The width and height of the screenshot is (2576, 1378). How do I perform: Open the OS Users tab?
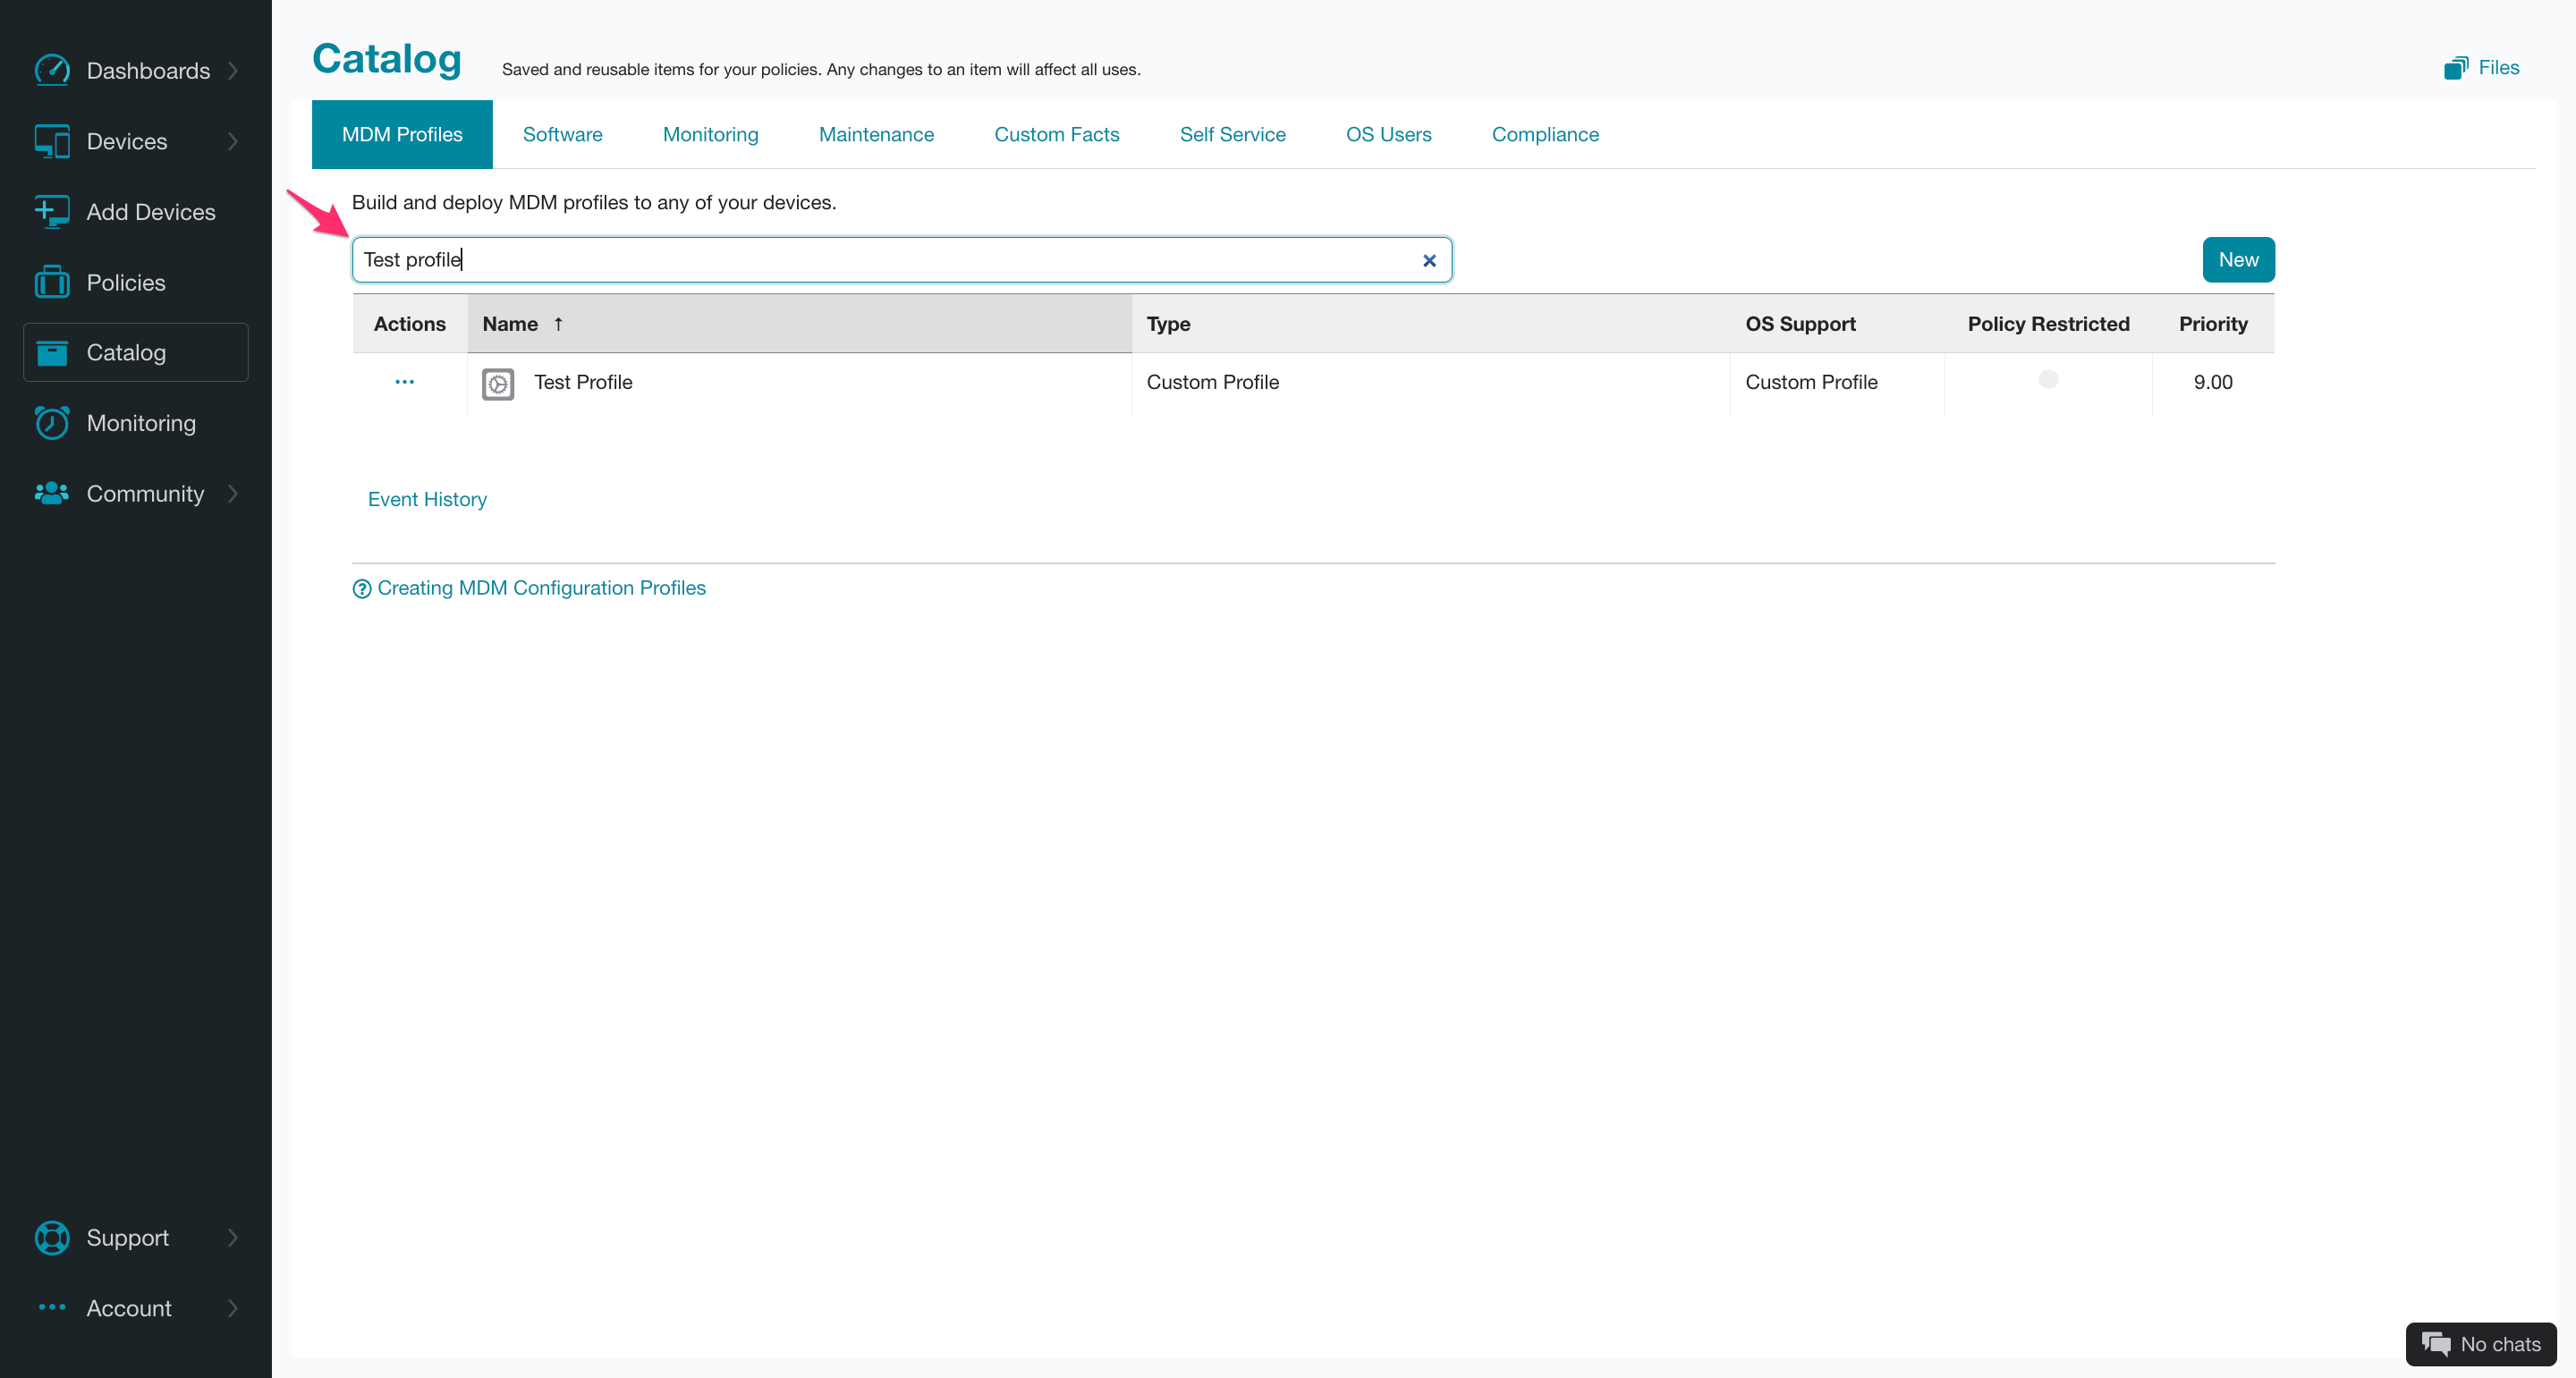pyautogui.click(x=1388, y=134)
